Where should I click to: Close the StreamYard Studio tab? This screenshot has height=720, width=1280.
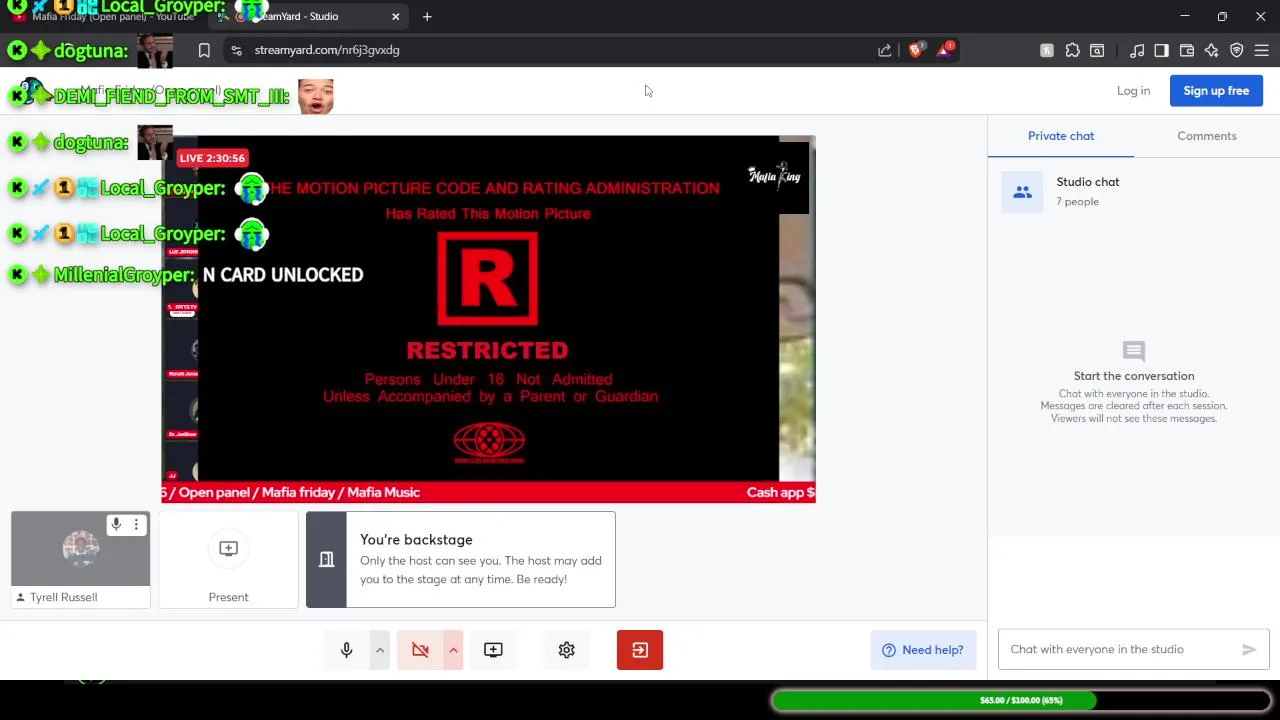[395, 16]
